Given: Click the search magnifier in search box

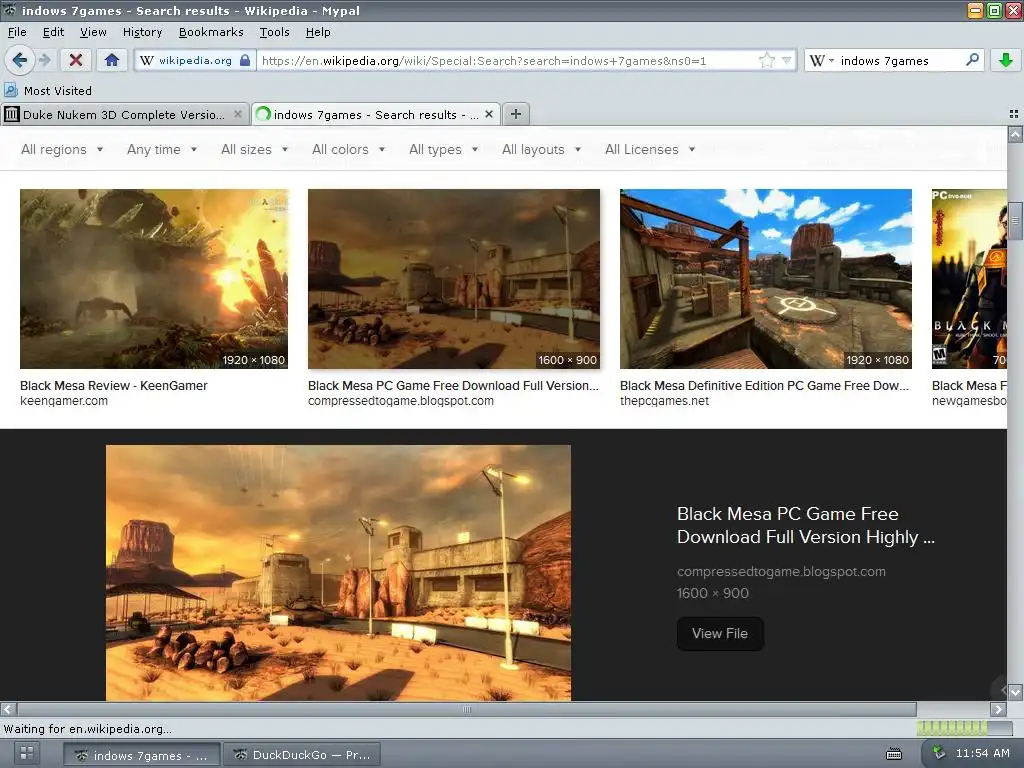Looking at the screenshot, I should [x=972, y=60].
